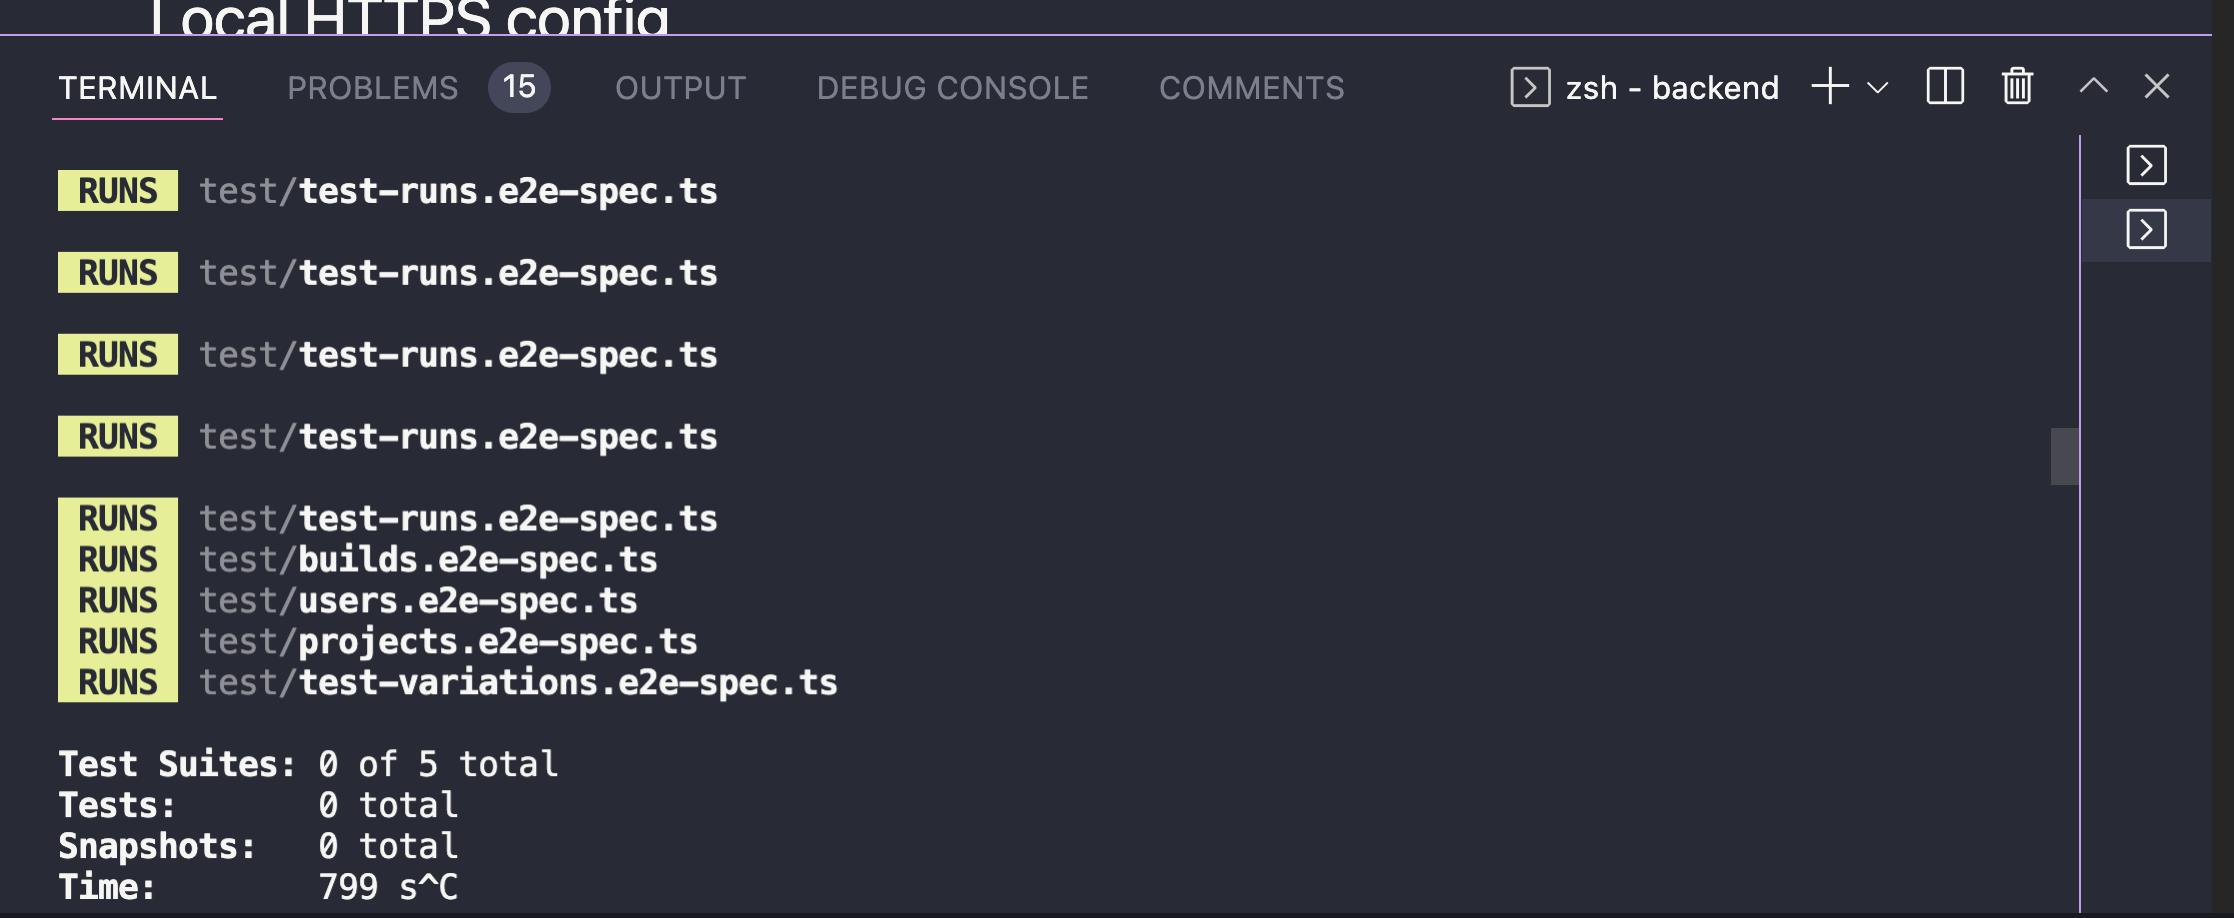Collapse the terminal panel with the X icon
2234x918 pixels.
click(x=2157, y=87)
